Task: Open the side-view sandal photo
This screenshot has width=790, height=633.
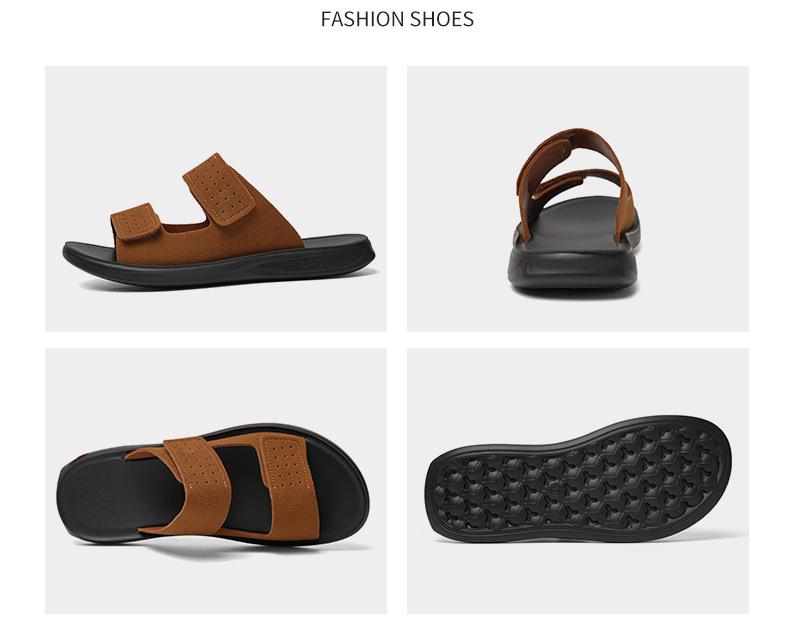Action: point(216,199)
